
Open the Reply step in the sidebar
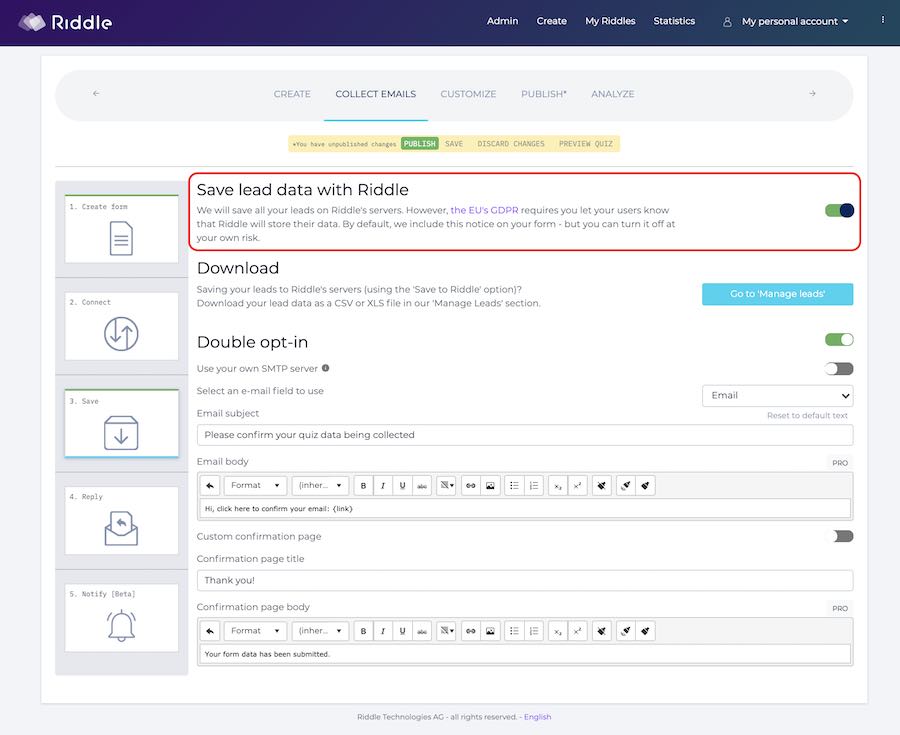pyautogui.click(x=122, y=520)
